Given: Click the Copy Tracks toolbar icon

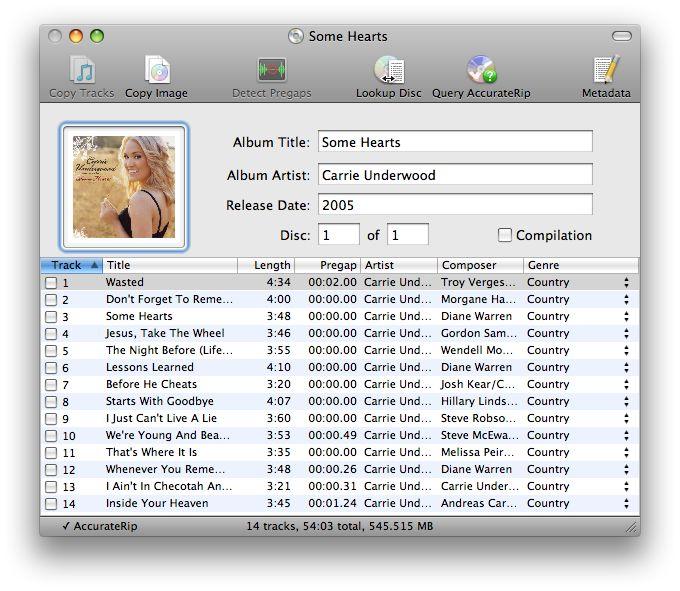Looking at the screenshot, I should pyautogui.click(x=82, y=70).
